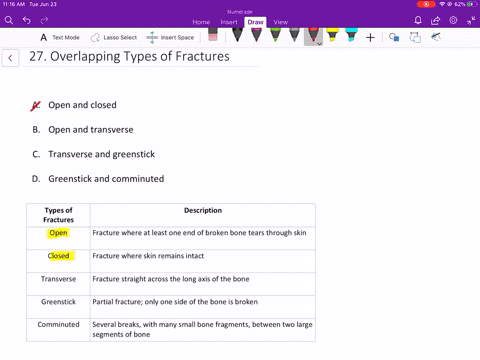
Task: Select the pink eraser tool
Action: pos(213,35)
